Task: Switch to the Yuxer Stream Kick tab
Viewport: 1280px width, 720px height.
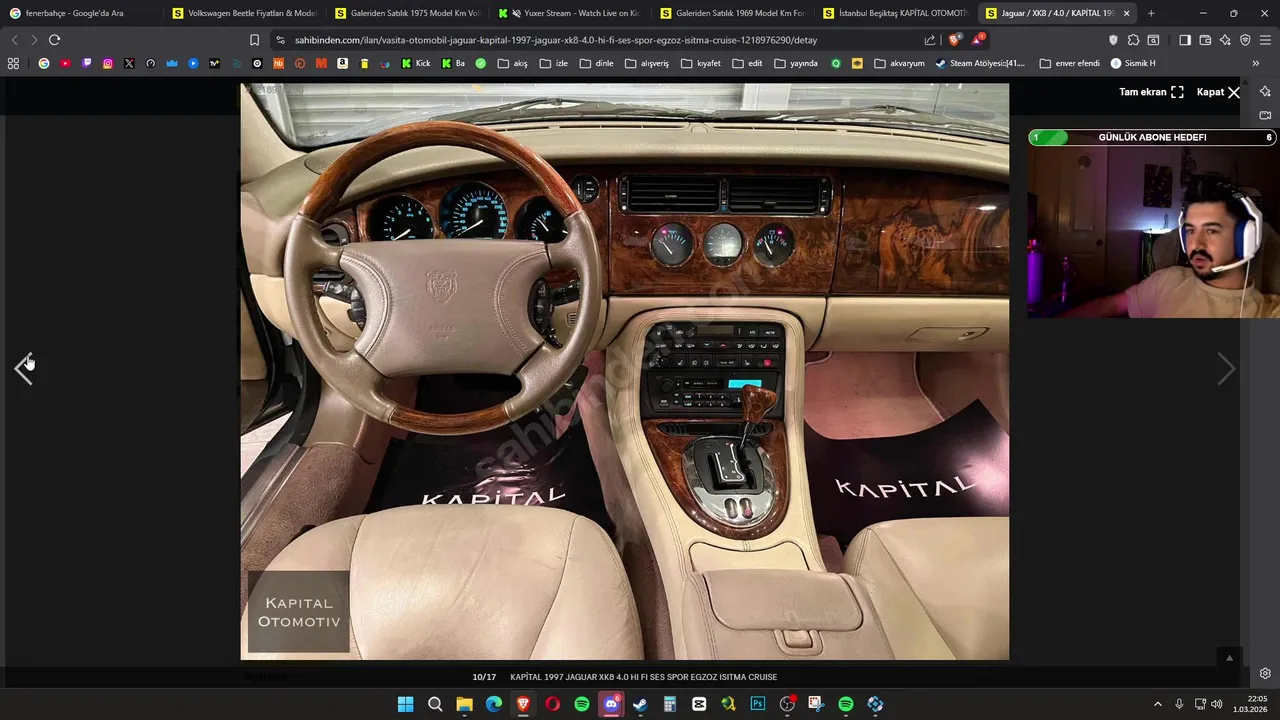Action: [x=569, y=13]
